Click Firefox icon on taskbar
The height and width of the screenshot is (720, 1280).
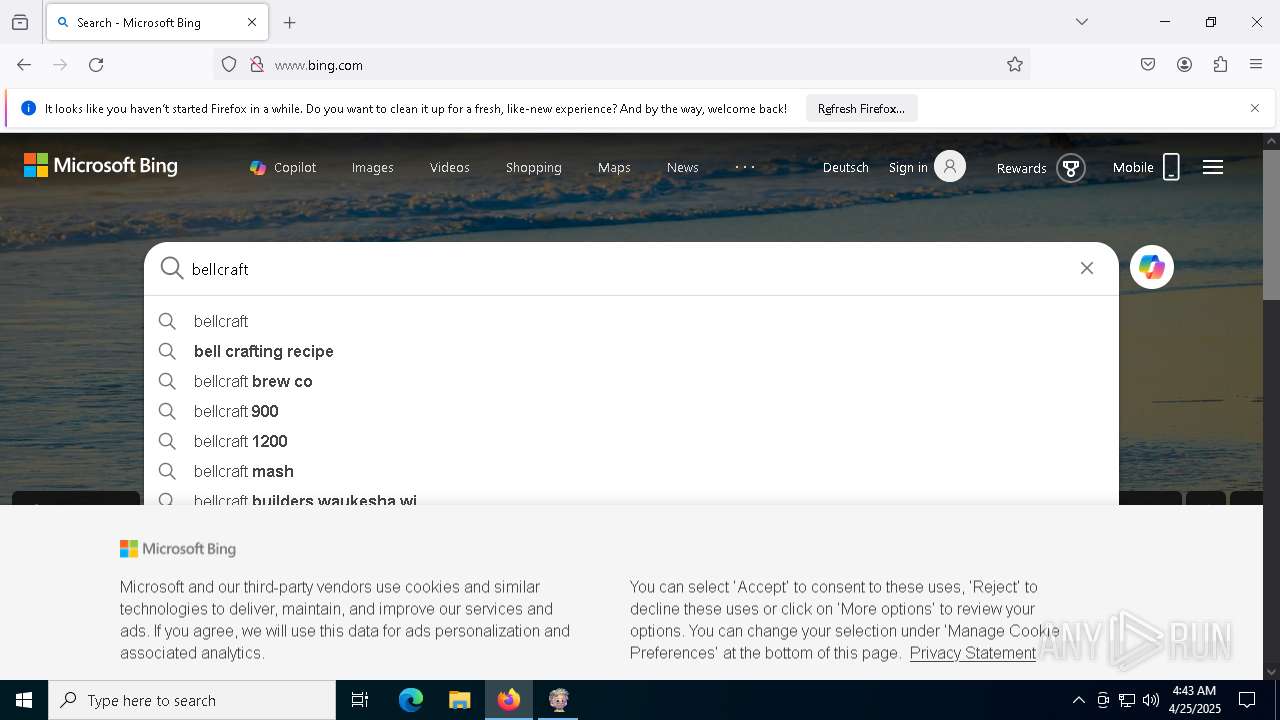509,700
